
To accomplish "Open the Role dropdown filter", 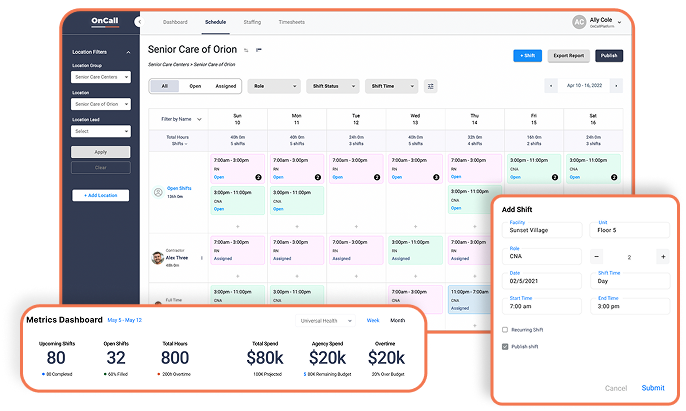I will [273, 86].
